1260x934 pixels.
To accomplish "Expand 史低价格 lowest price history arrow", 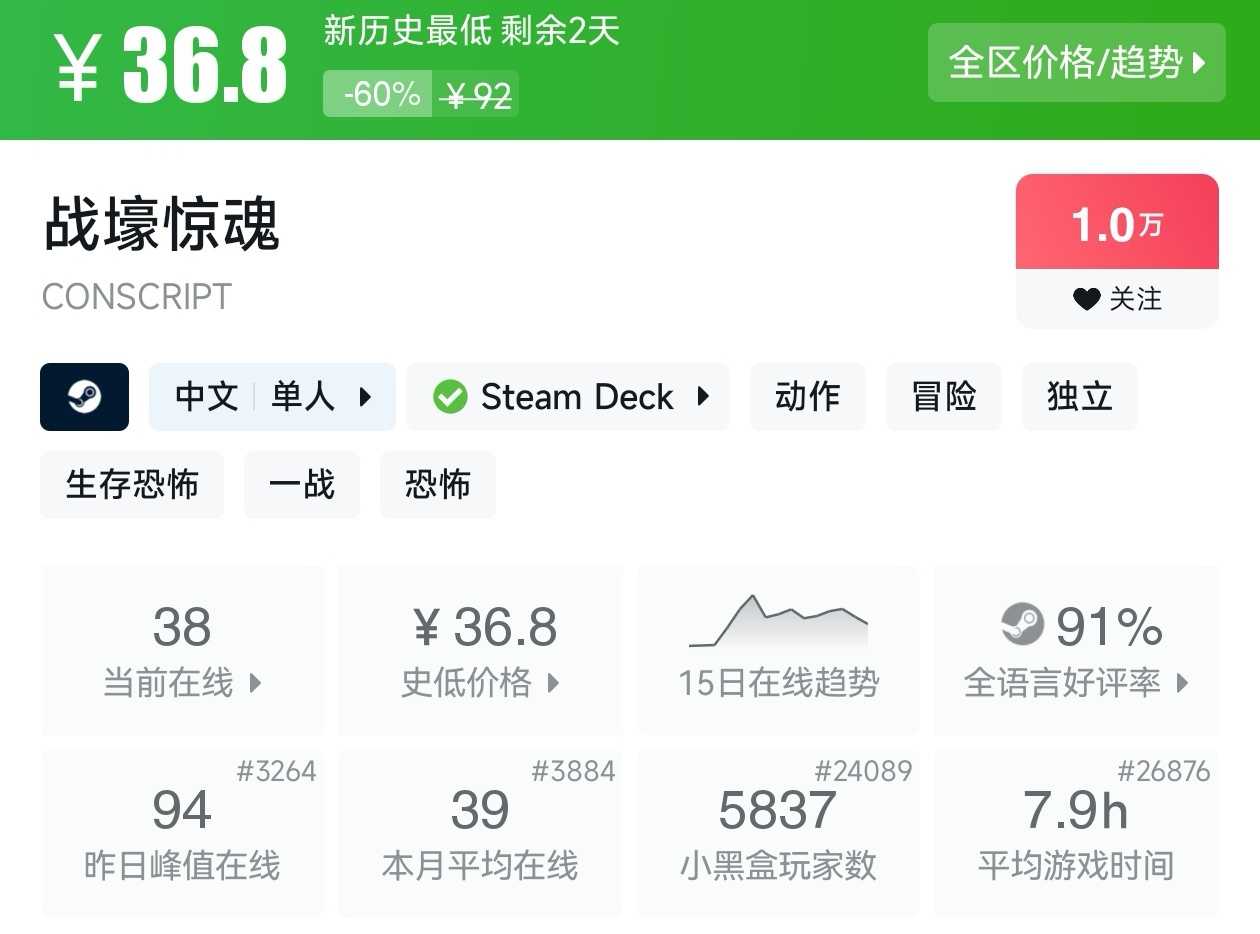I will 553,684.
